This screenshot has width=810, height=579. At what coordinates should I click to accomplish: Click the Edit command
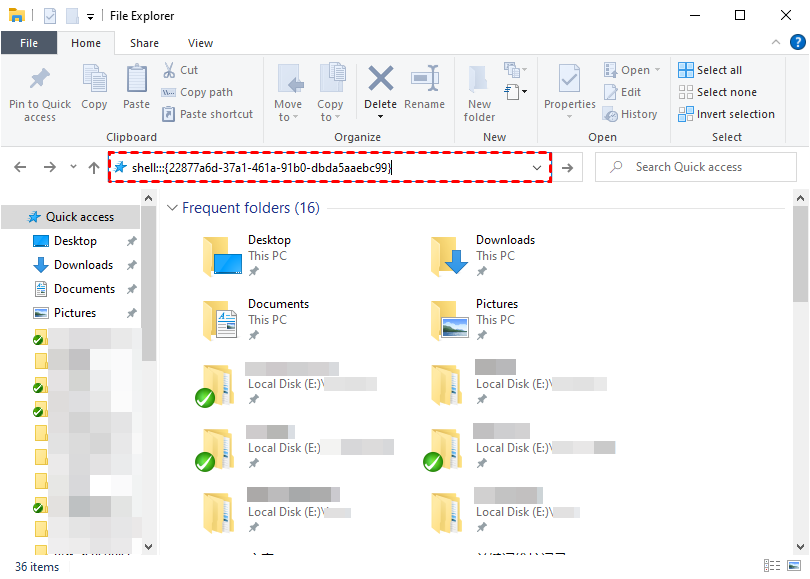coord(622,92)
